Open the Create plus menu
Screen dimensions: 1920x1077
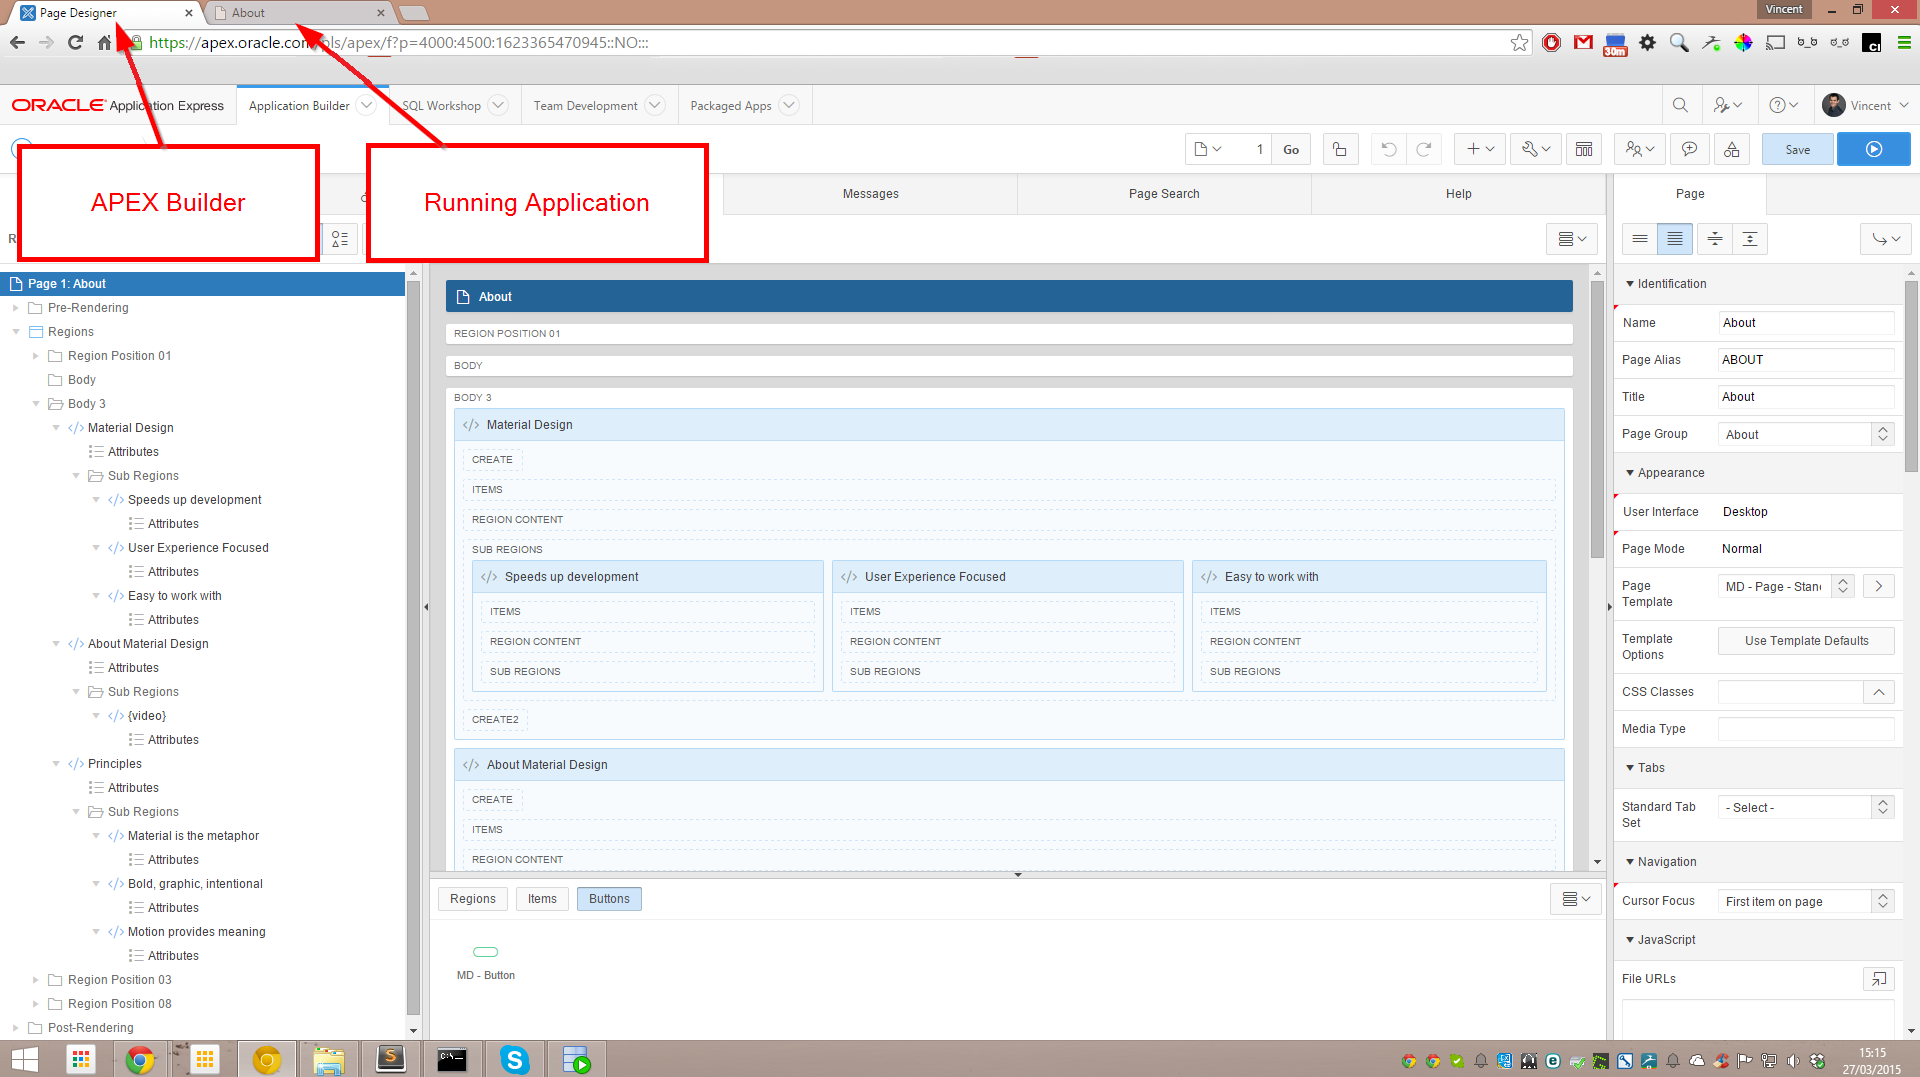click(x=1480, y=149)
